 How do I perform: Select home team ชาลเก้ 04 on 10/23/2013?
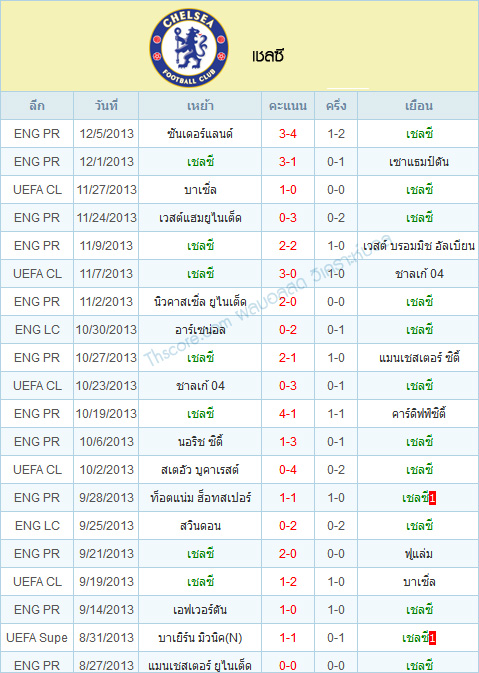pos(200,386)
